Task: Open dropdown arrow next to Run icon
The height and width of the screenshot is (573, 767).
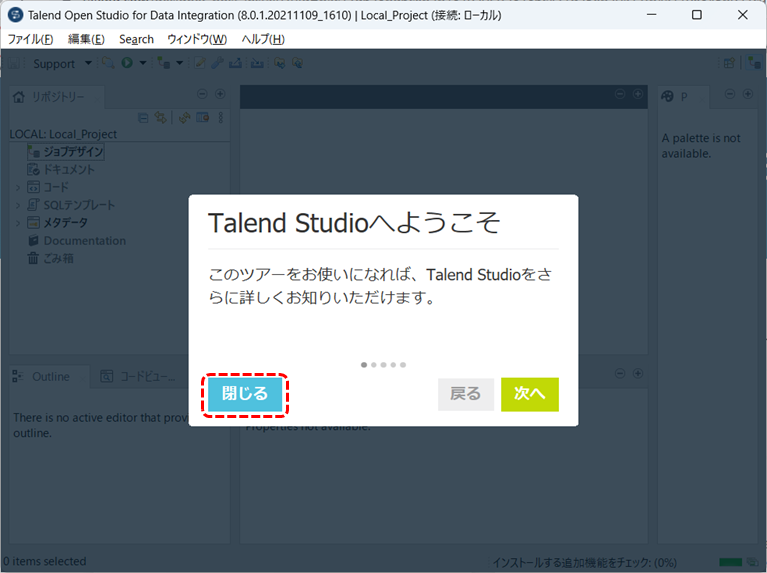Action: coord(143,63)
